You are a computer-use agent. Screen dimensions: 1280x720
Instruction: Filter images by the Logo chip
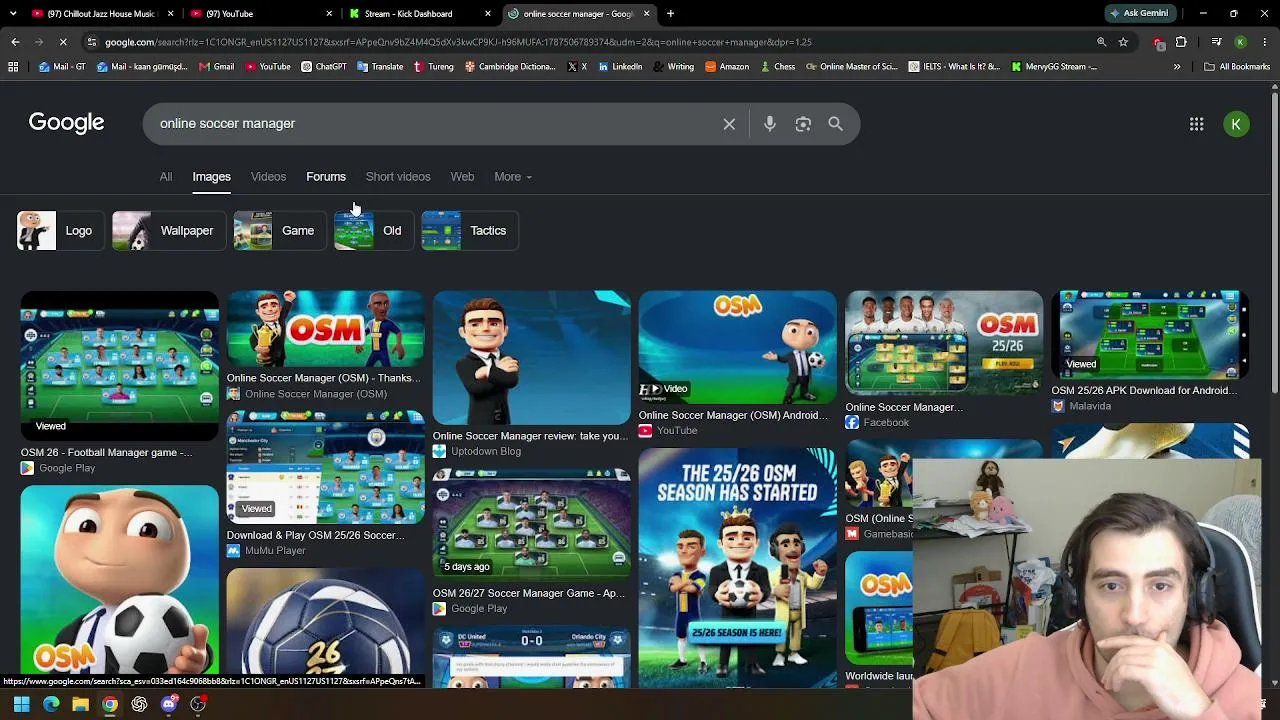60,231
